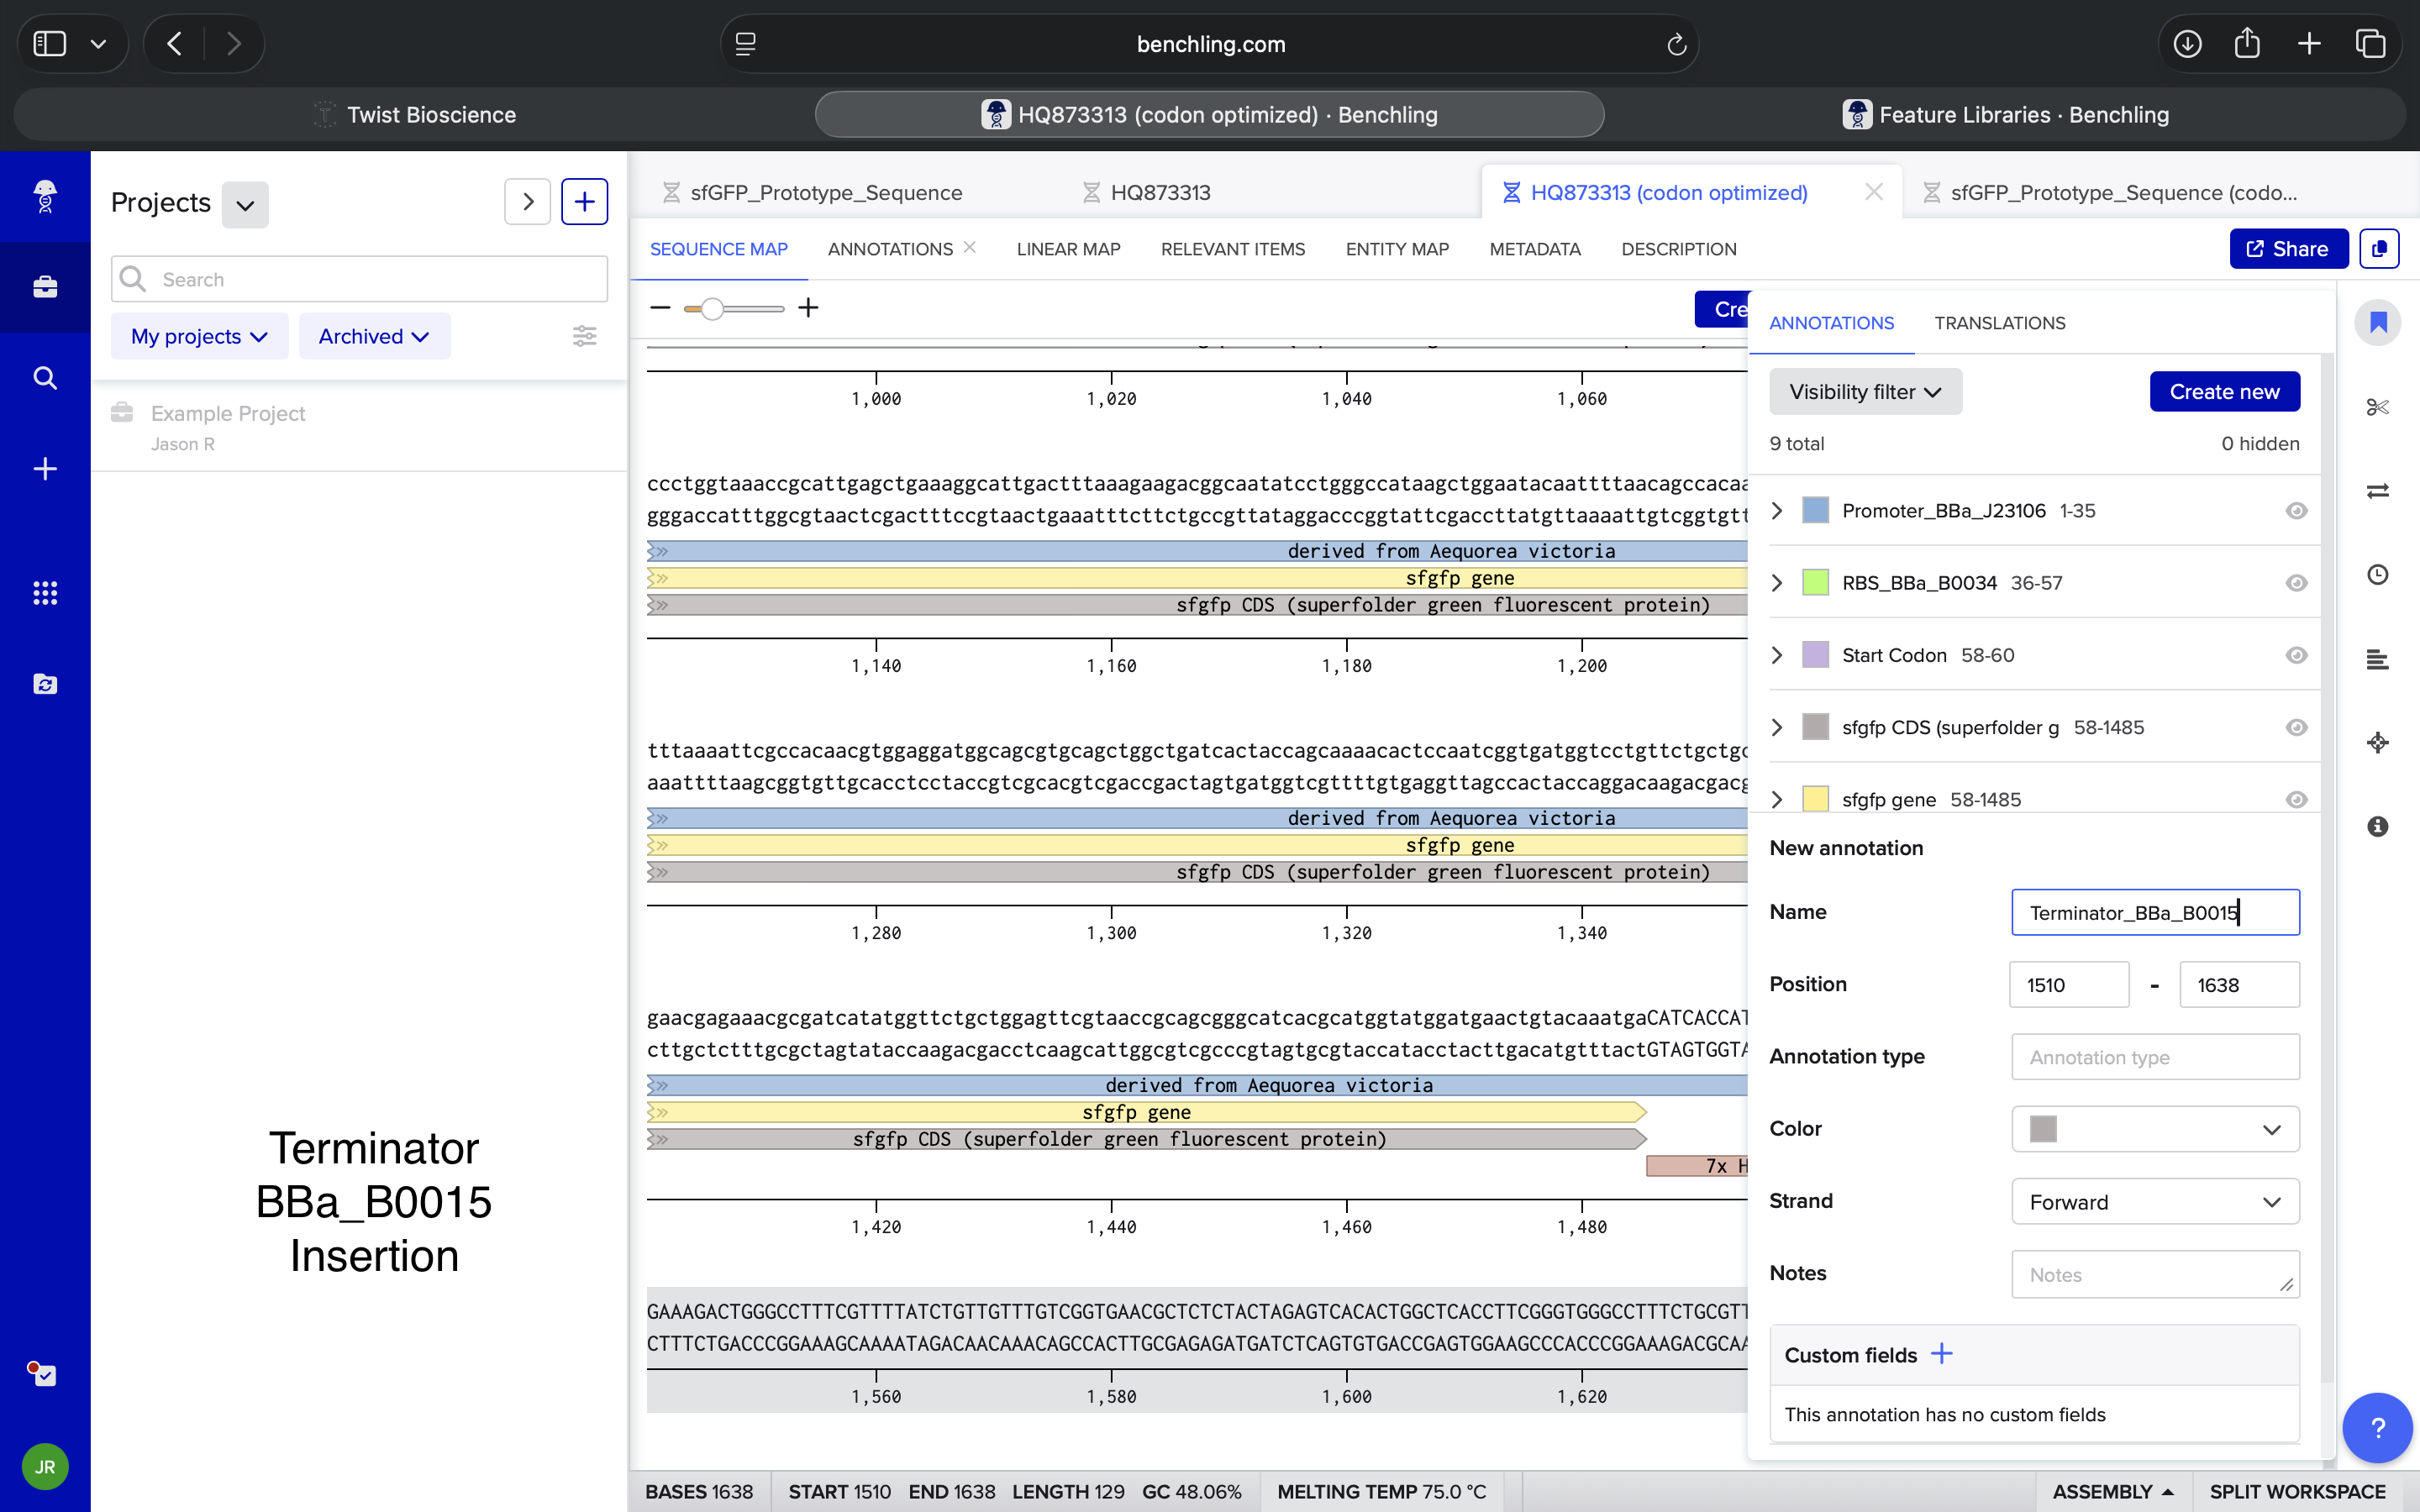Viewport: 2420px width, 1512px height.
Task: Click the bookmark annotations icon in right rail
Action: tap(2377, 323)
